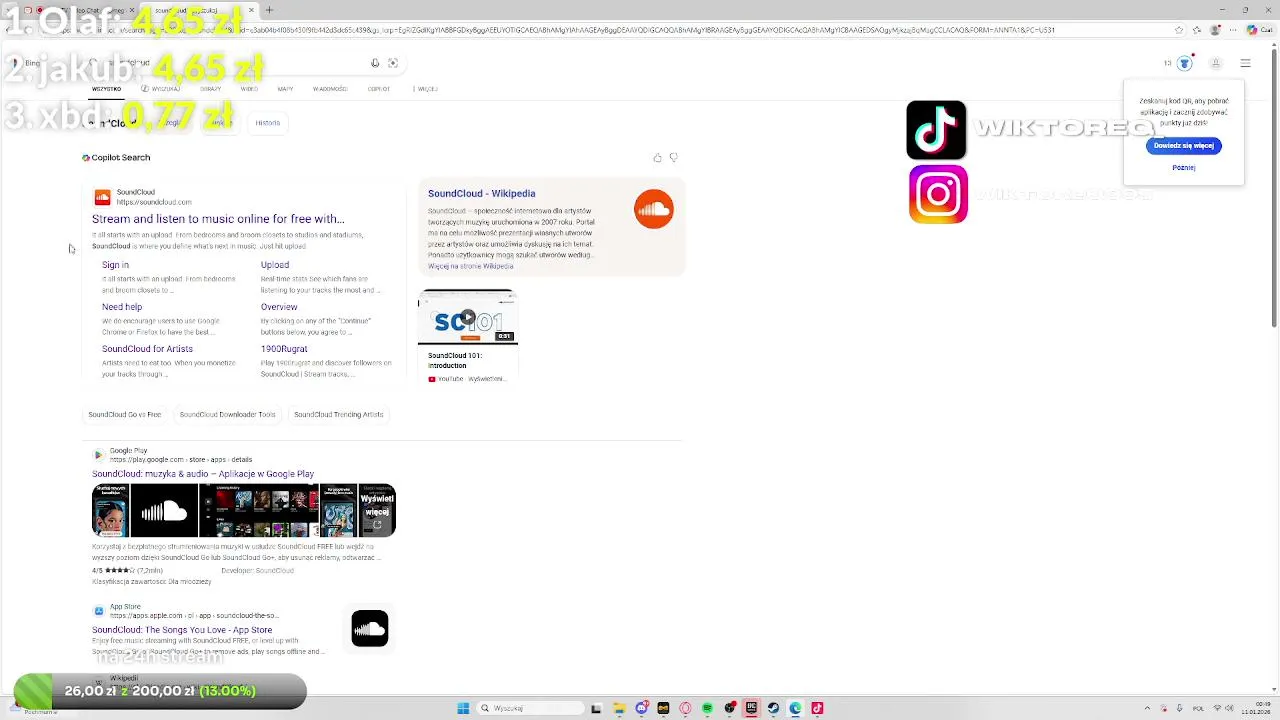Select the WSZYSTKO results tab
This screenshot has width=1280, height=720.
pyautogui.click(x=106, y=89)
